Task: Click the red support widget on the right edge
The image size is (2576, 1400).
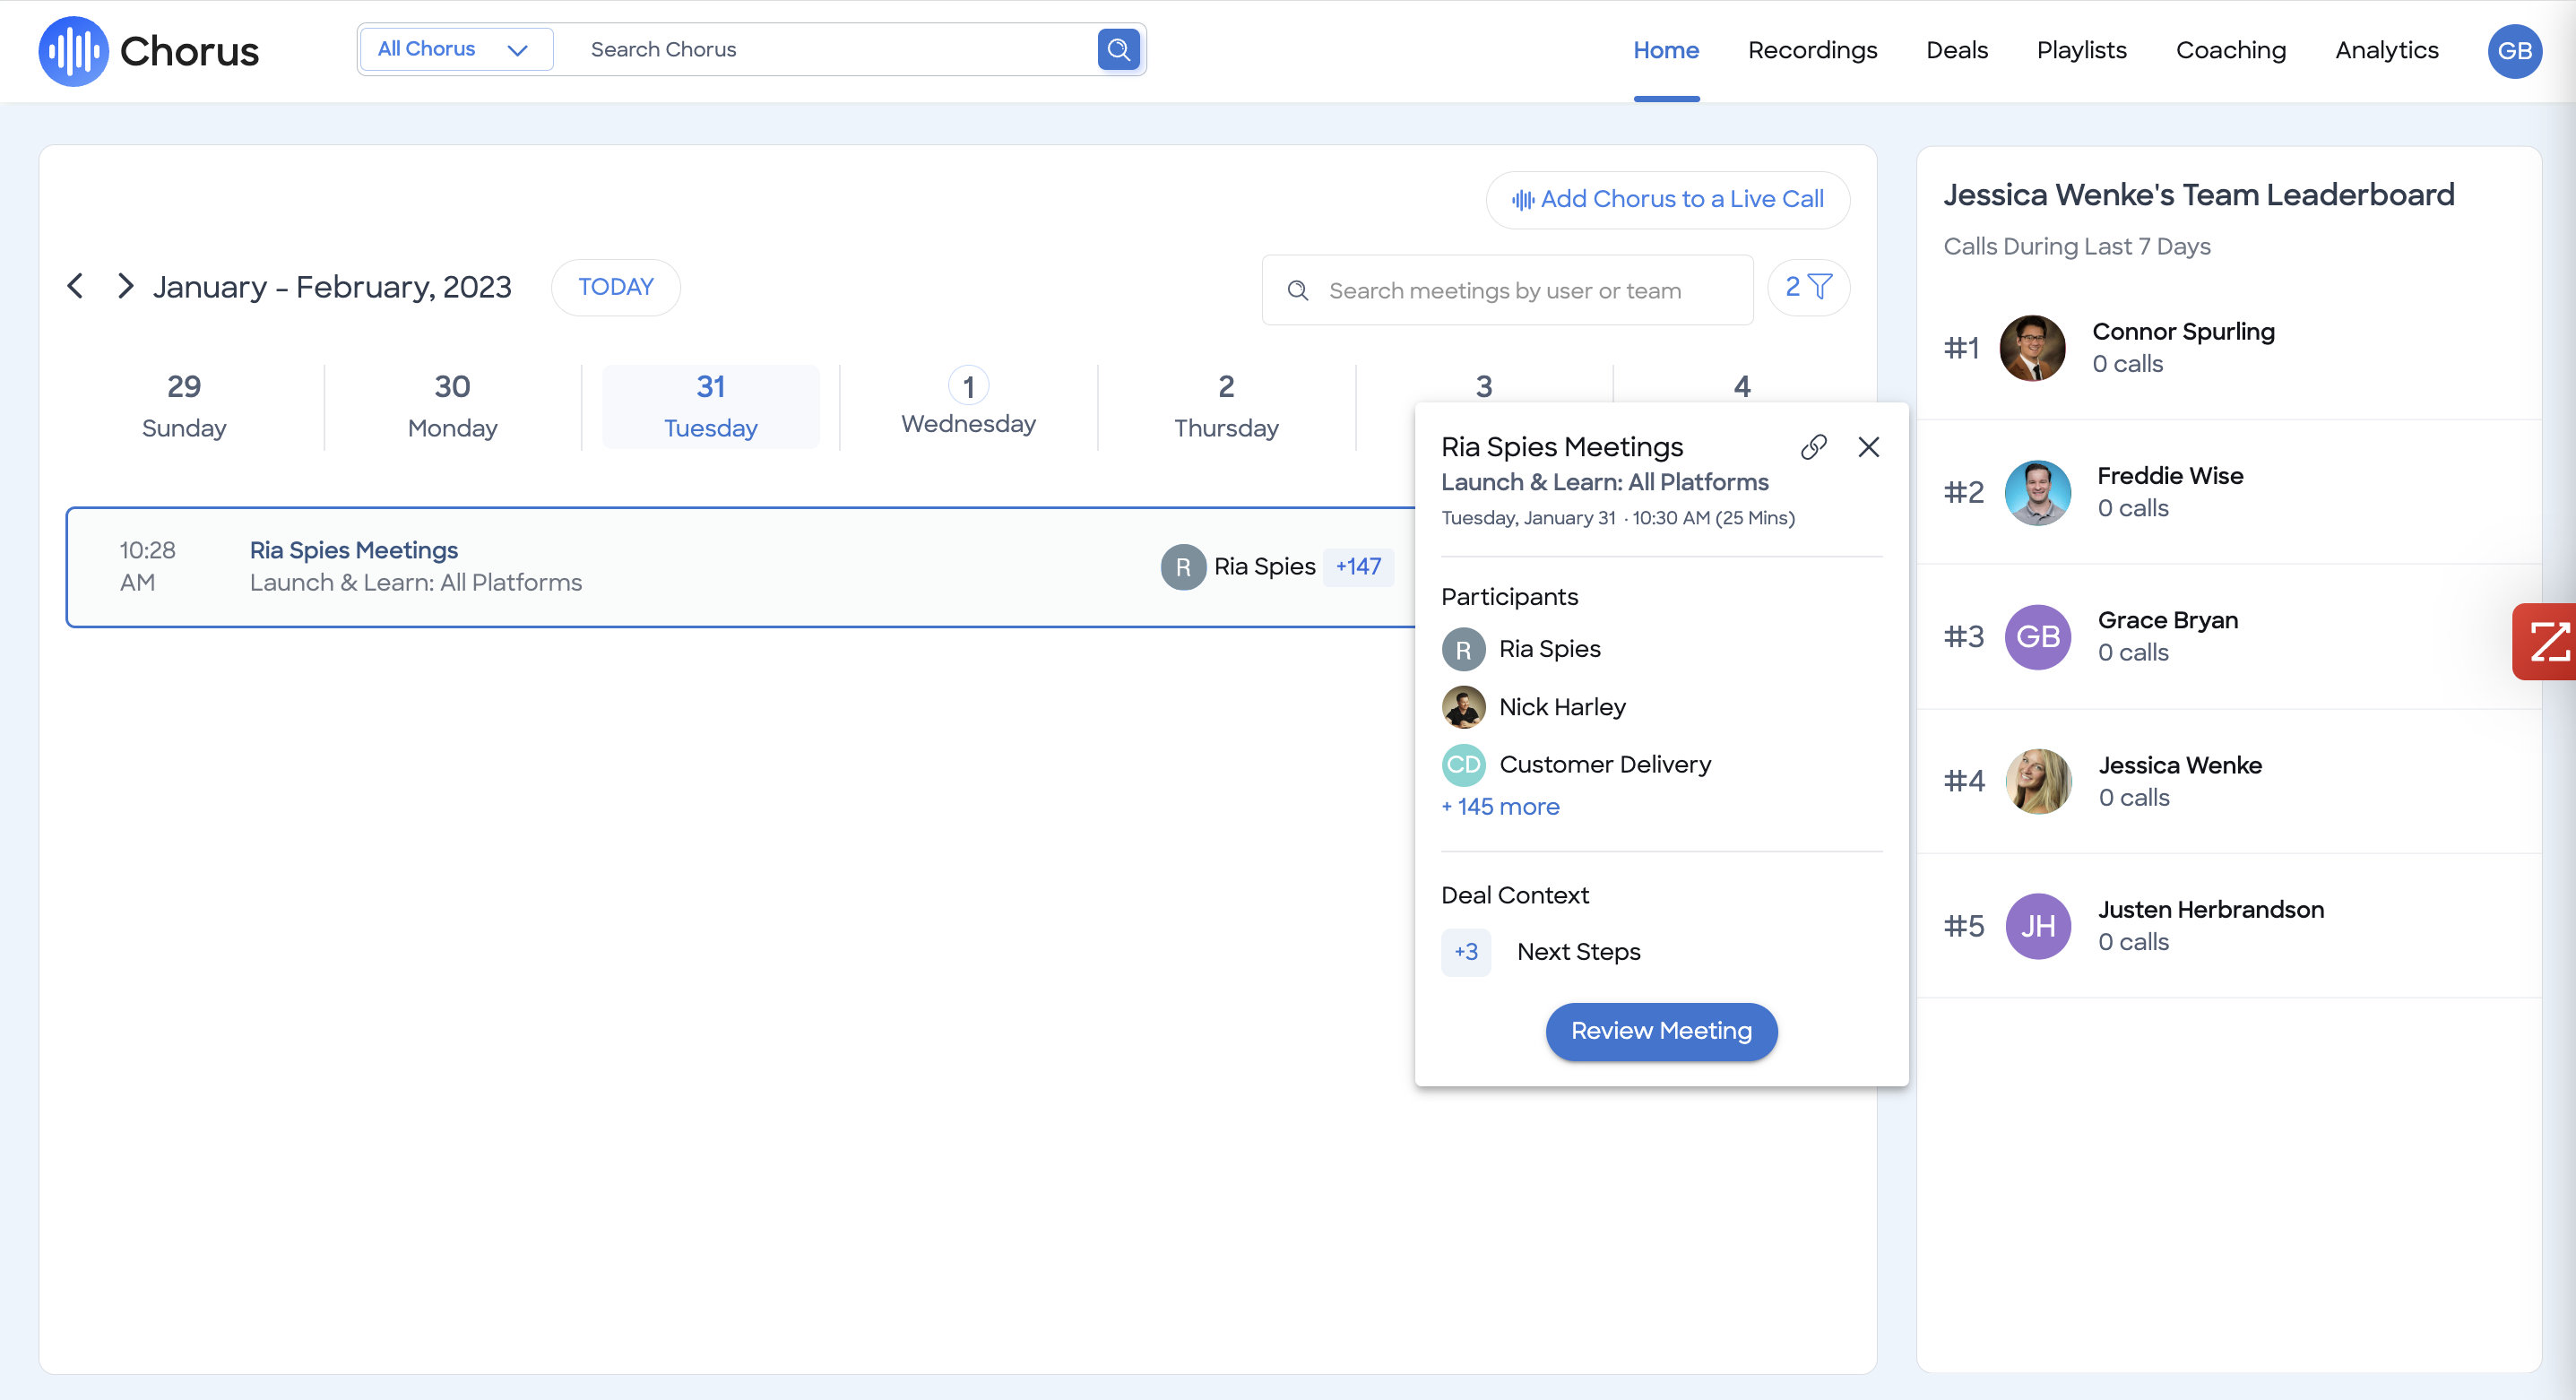Action: 2553,641
